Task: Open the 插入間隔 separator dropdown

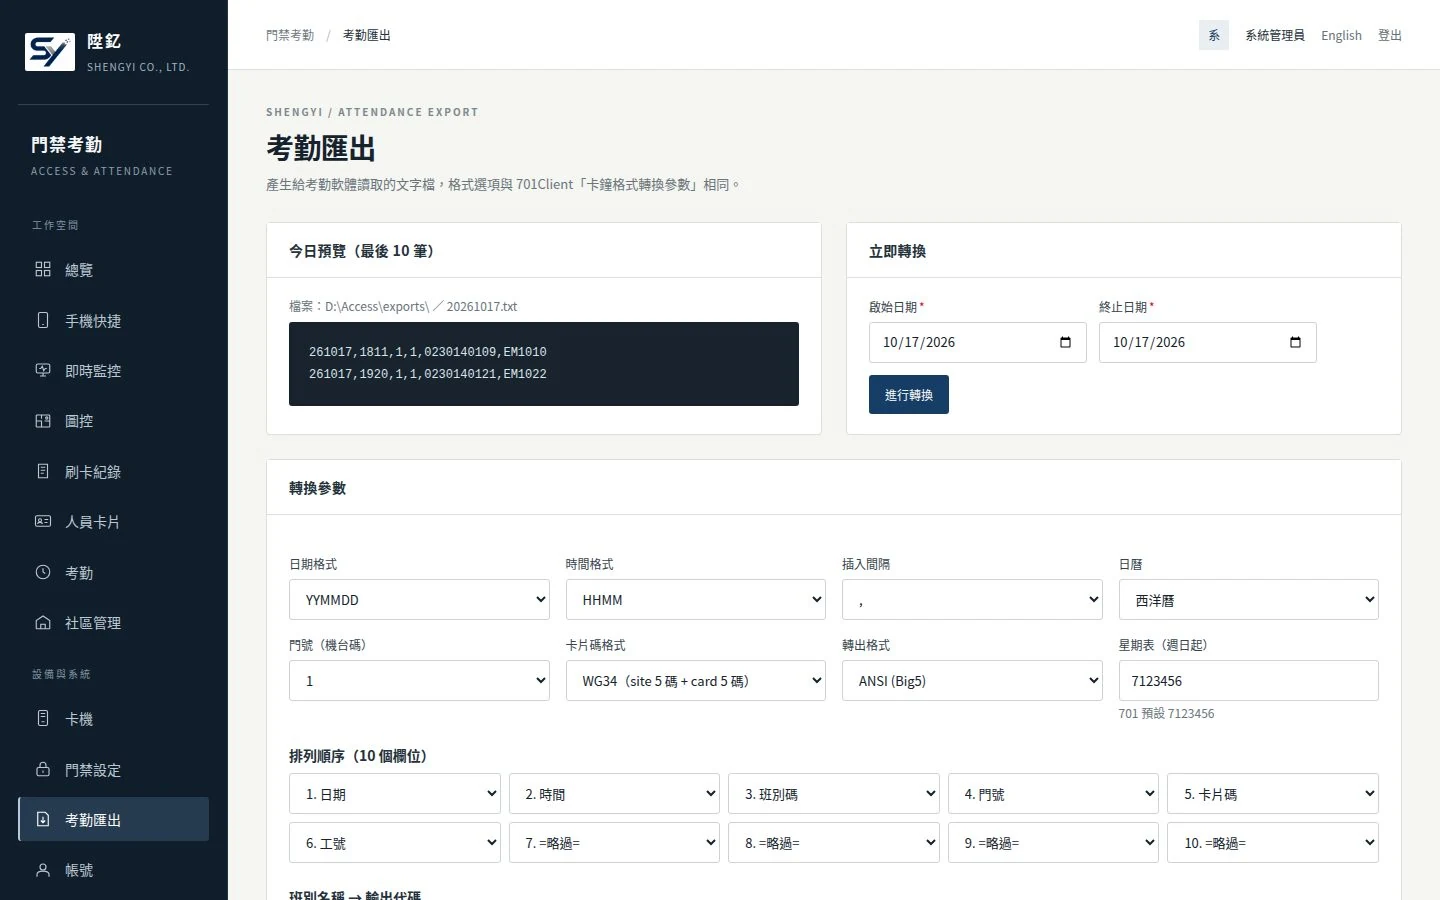Action: 972,600
